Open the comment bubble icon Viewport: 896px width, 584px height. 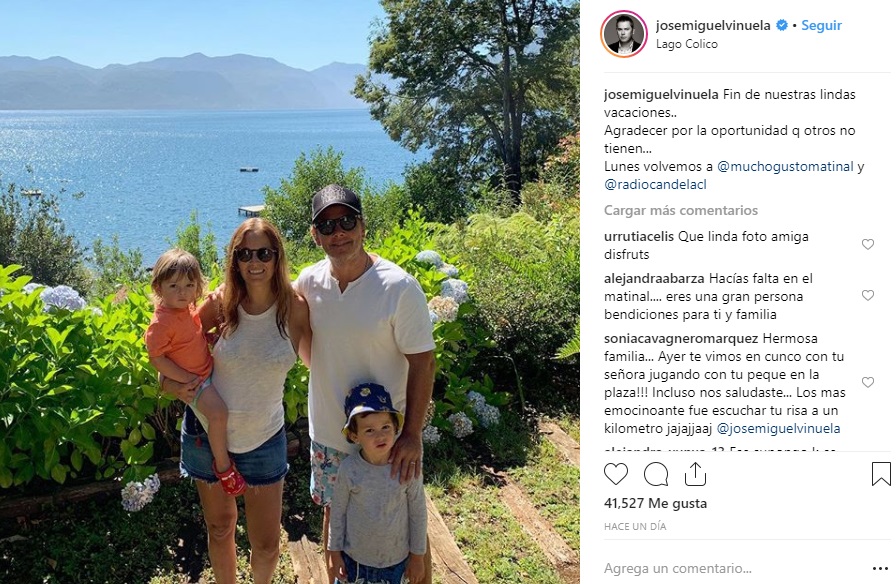click(655, 474)
